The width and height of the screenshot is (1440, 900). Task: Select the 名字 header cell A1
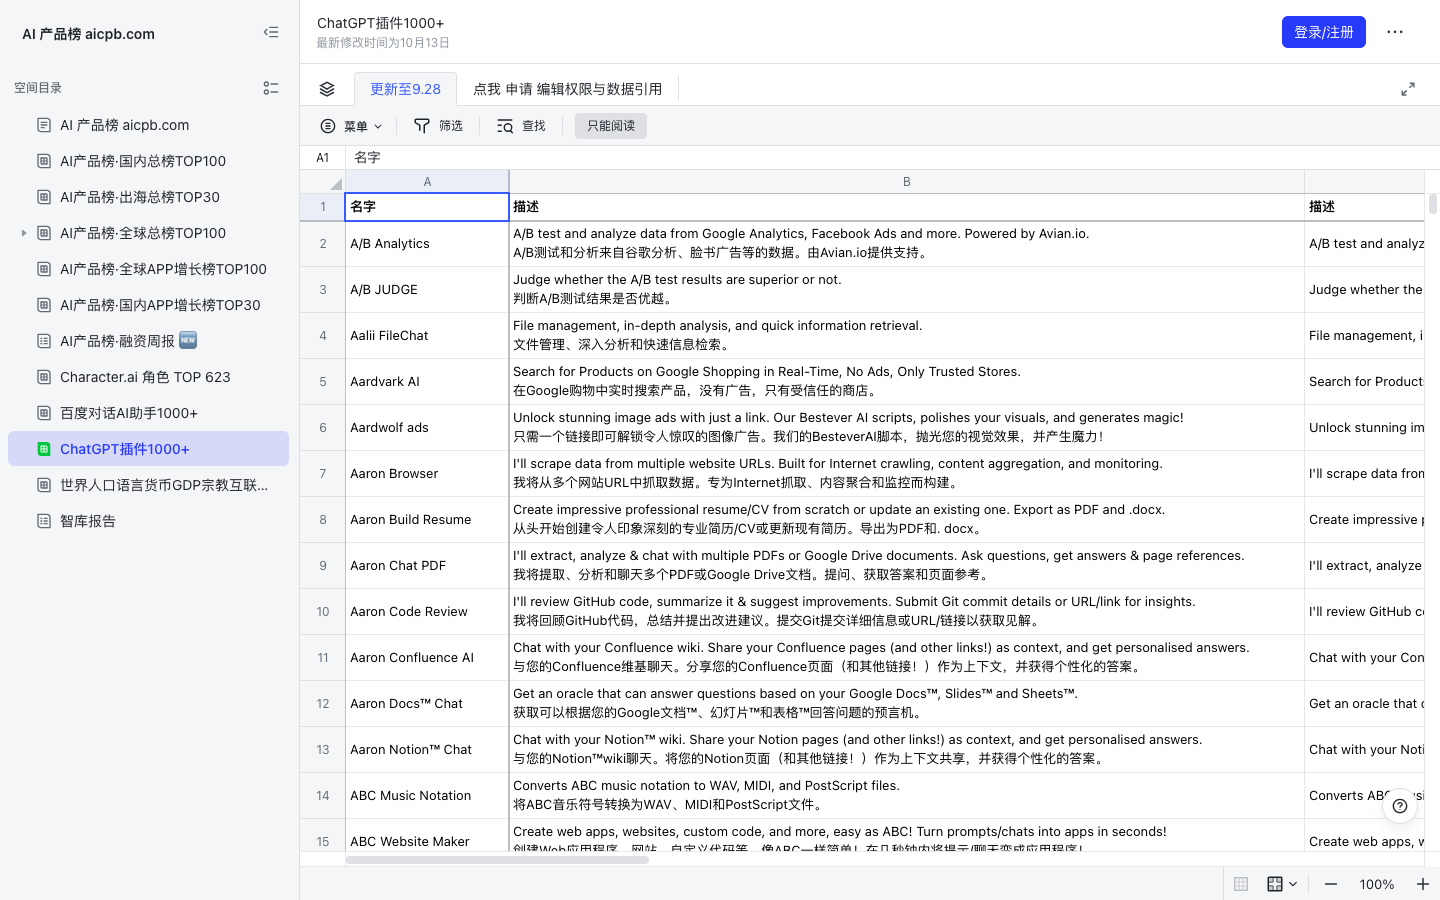(x=427, y=207)
